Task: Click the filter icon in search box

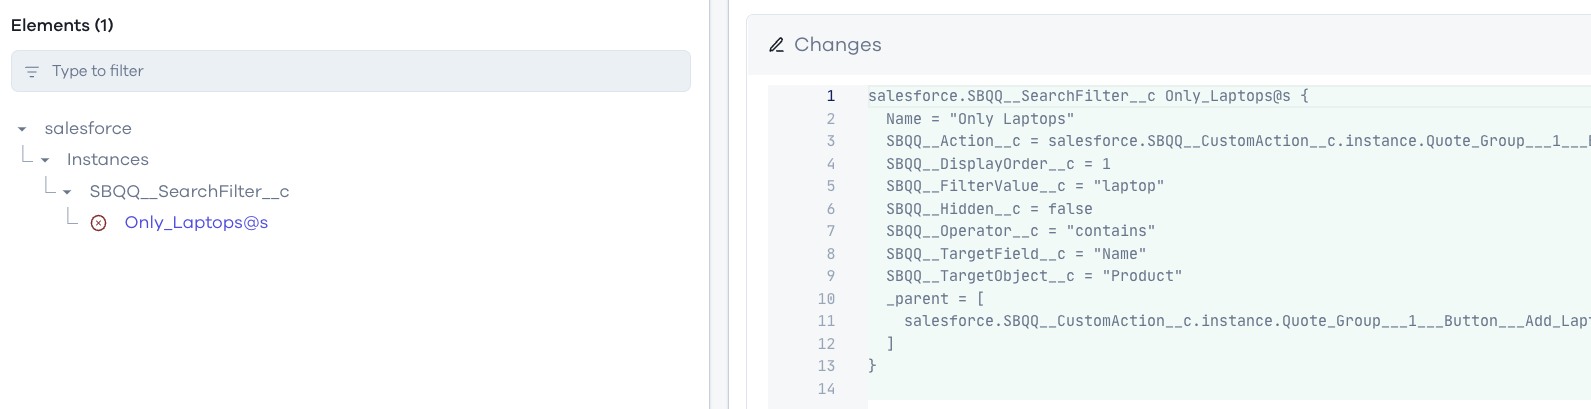Action: [32, 72]
